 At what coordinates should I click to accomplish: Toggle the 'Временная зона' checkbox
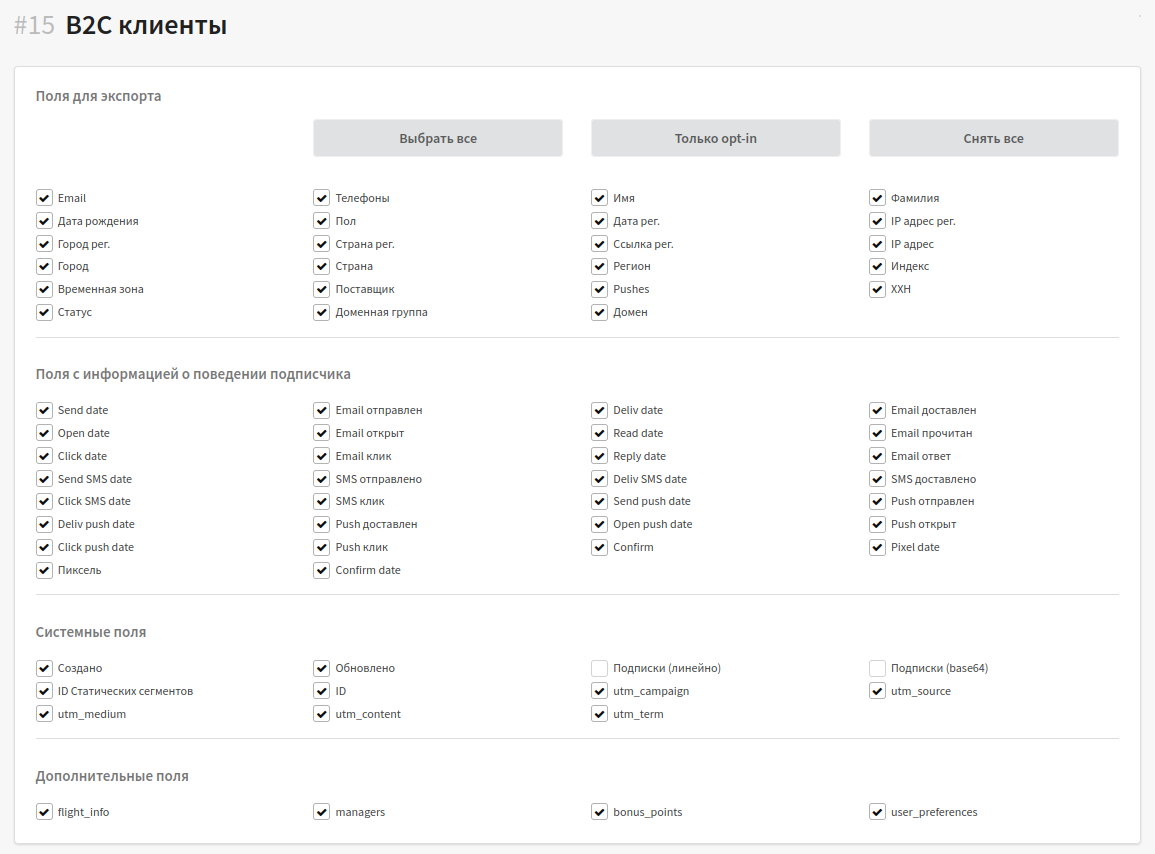tap(44, 289)
